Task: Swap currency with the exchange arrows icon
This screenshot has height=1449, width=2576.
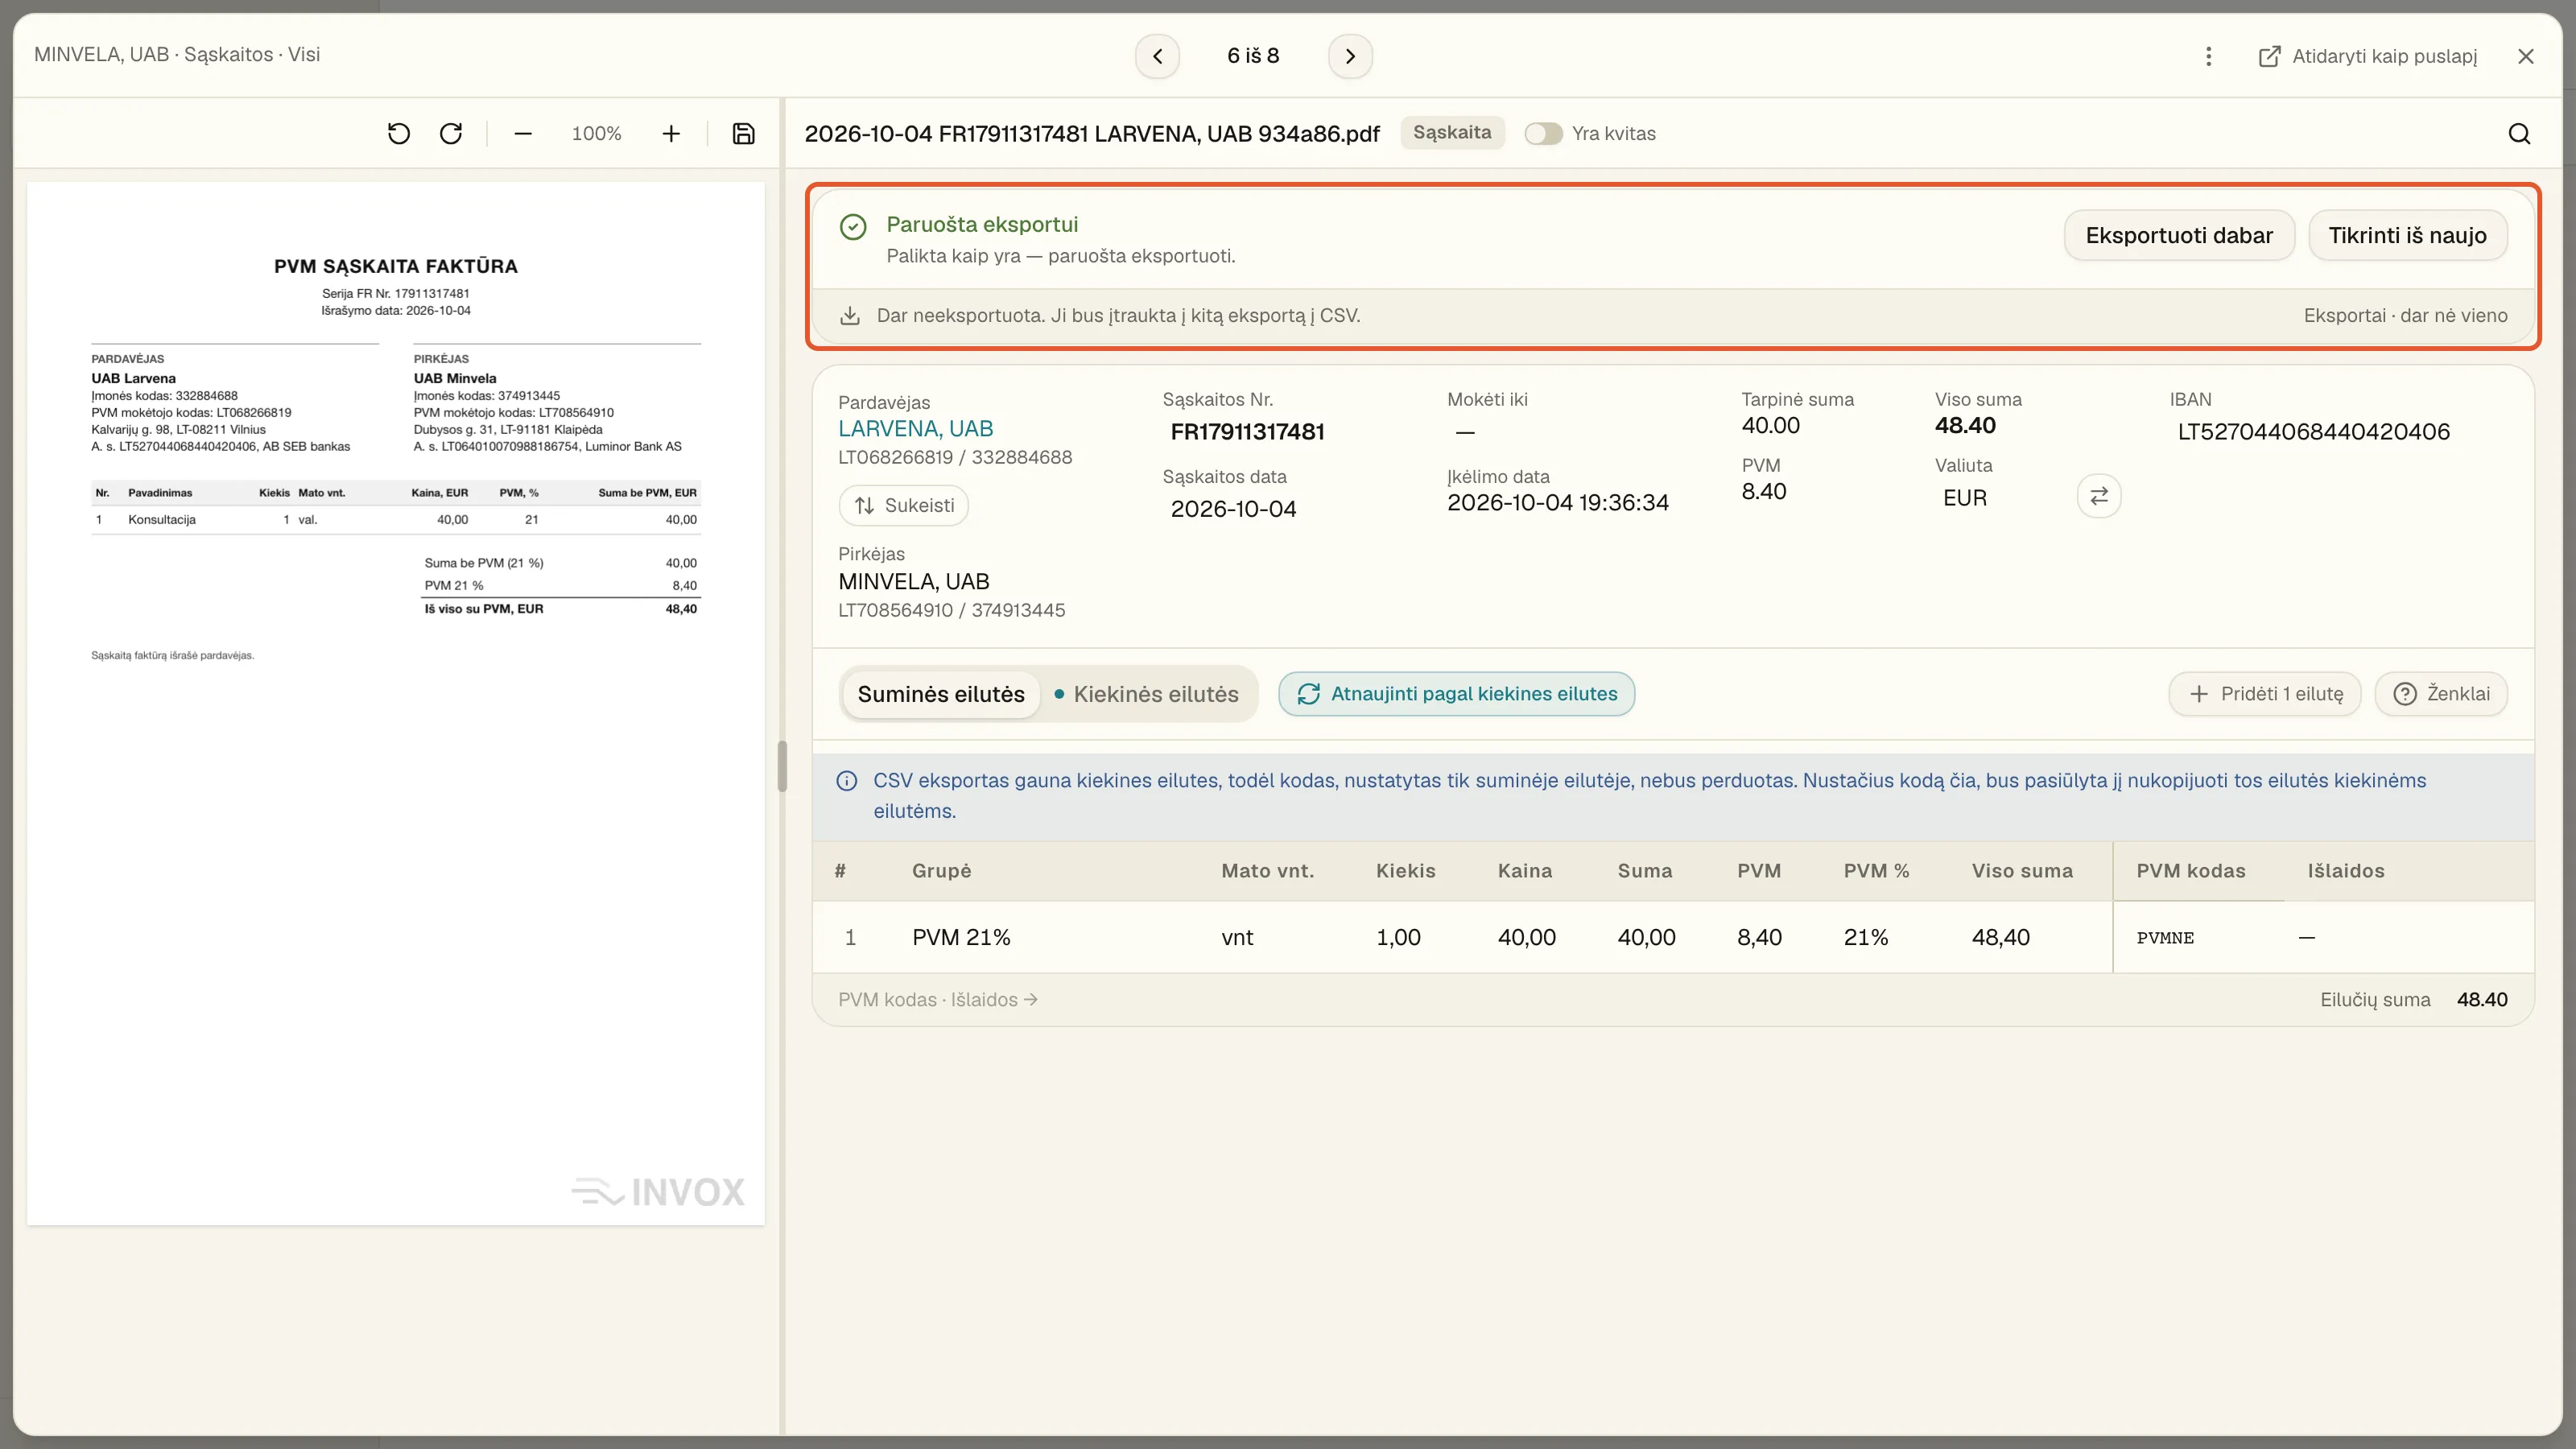Action: click(x=2098, y=496)
